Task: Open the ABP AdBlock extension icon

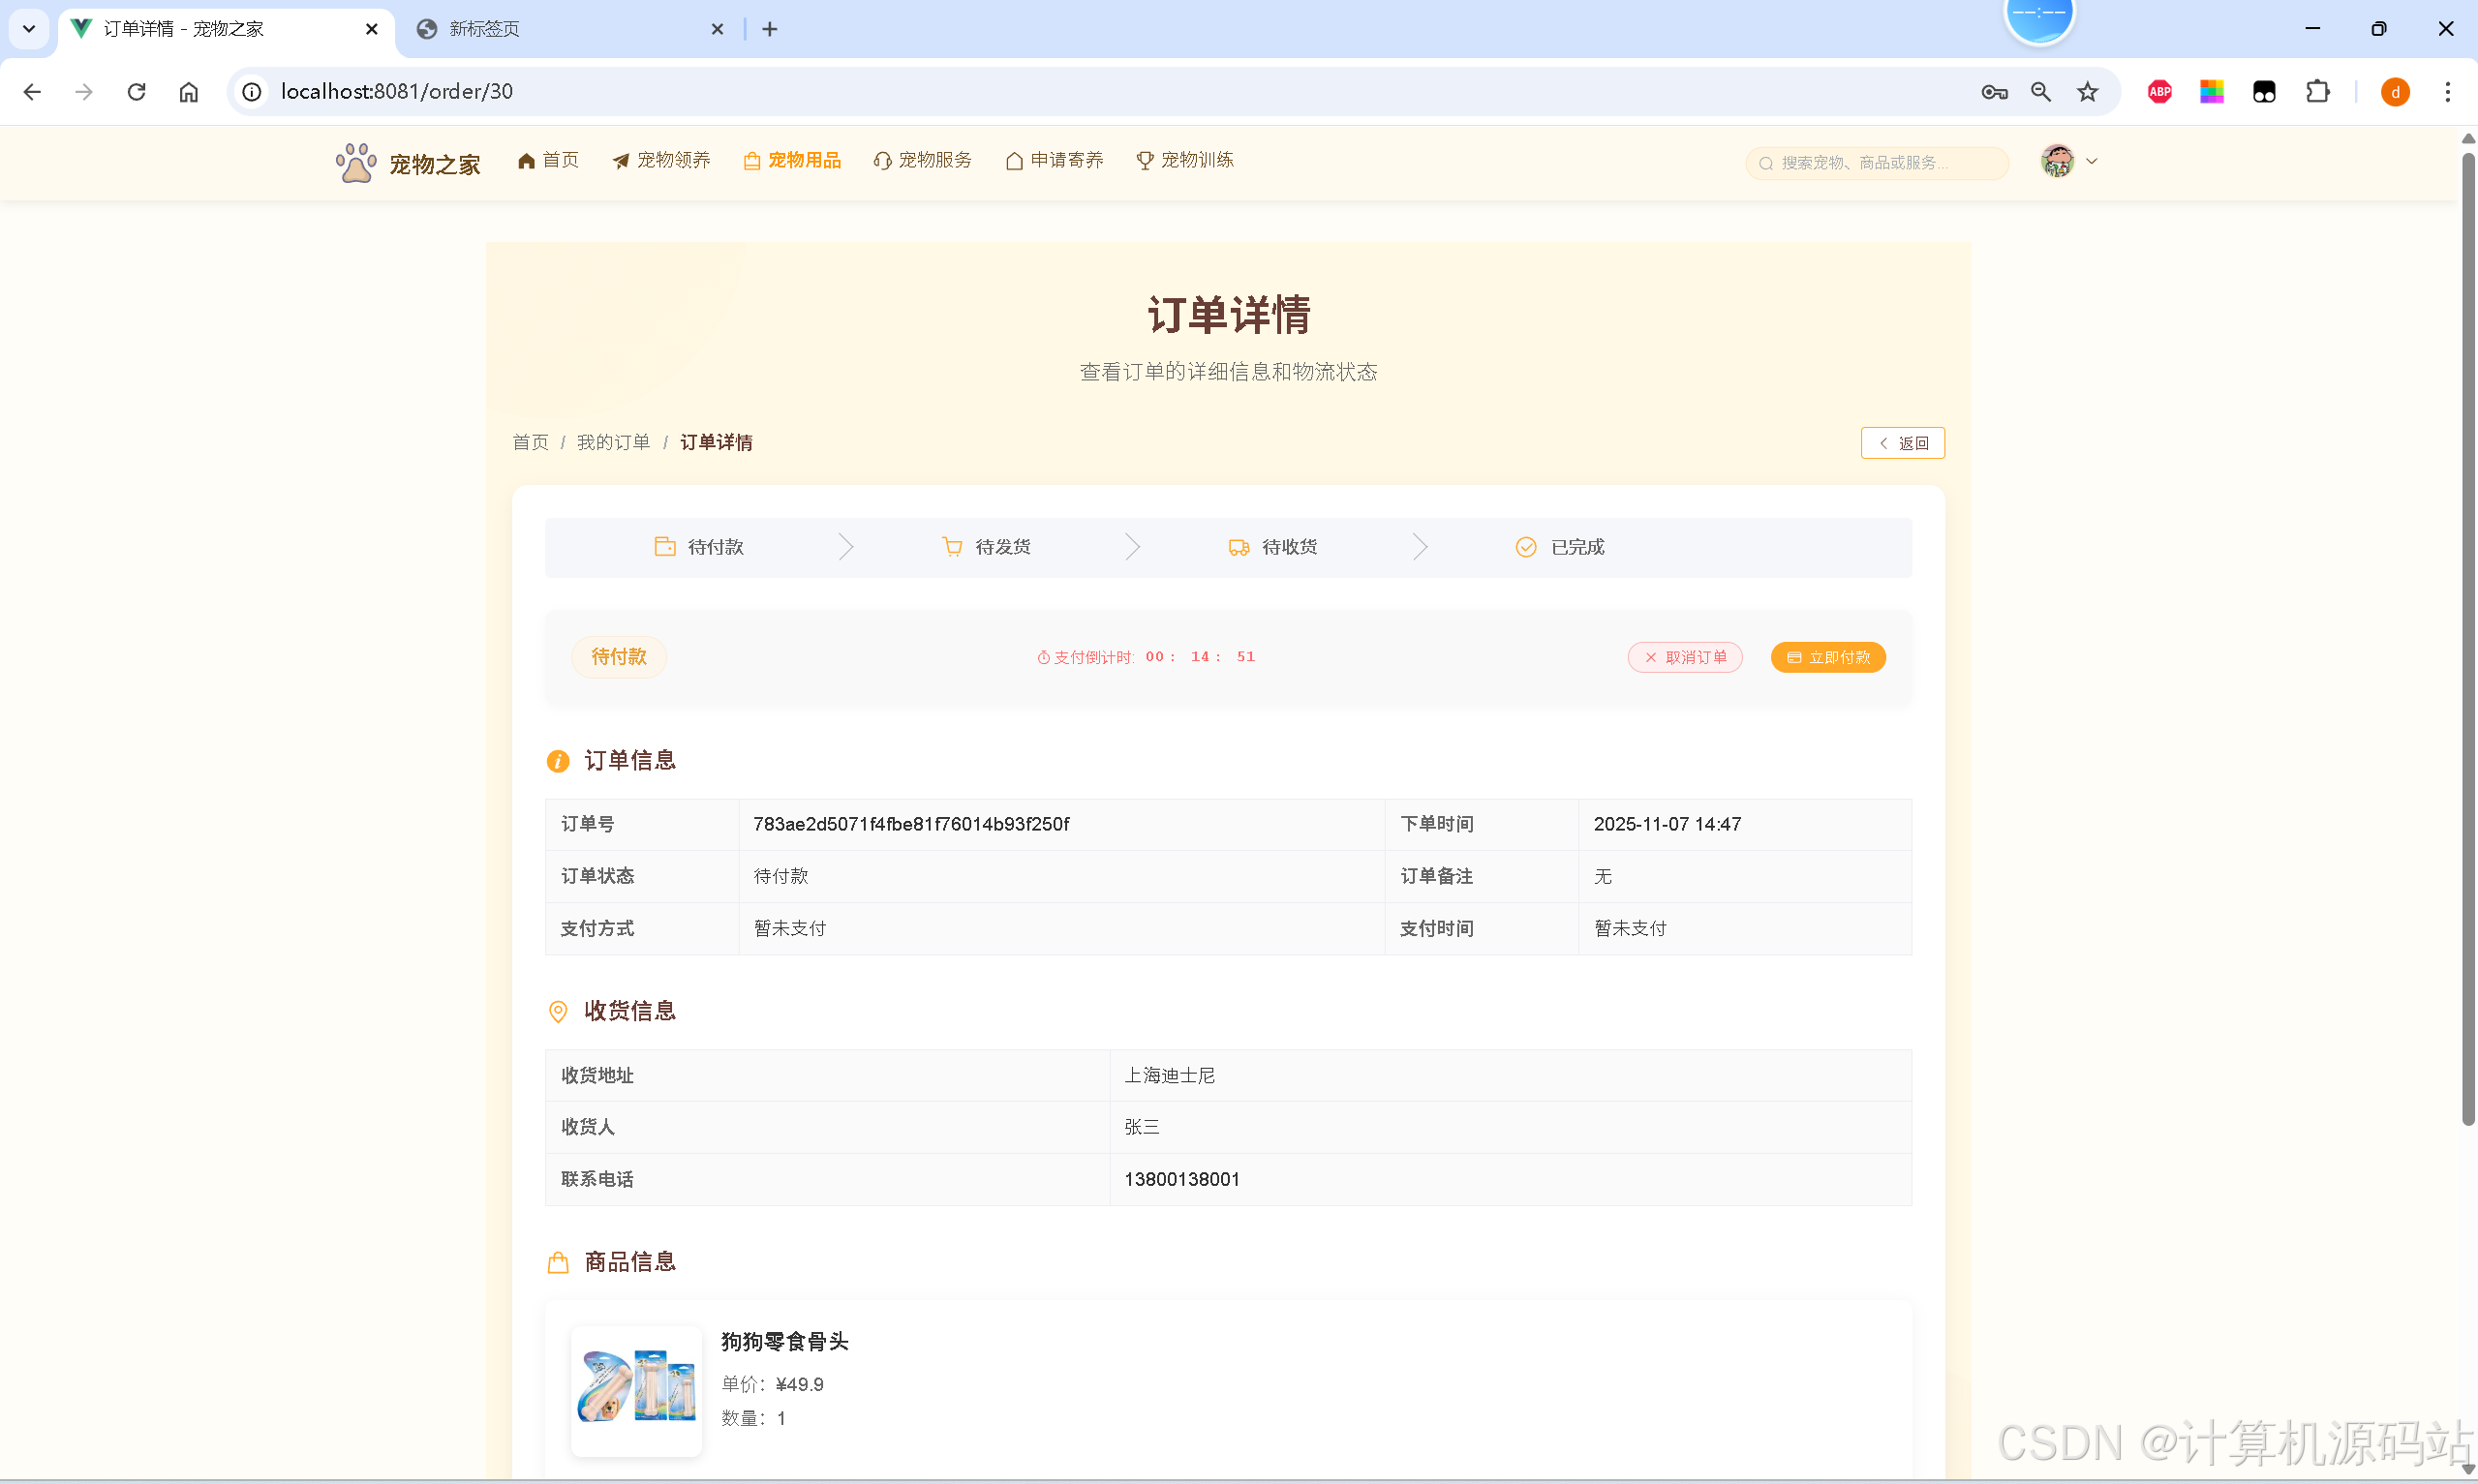Action: pyautogui.click(x=2160, y=92)
